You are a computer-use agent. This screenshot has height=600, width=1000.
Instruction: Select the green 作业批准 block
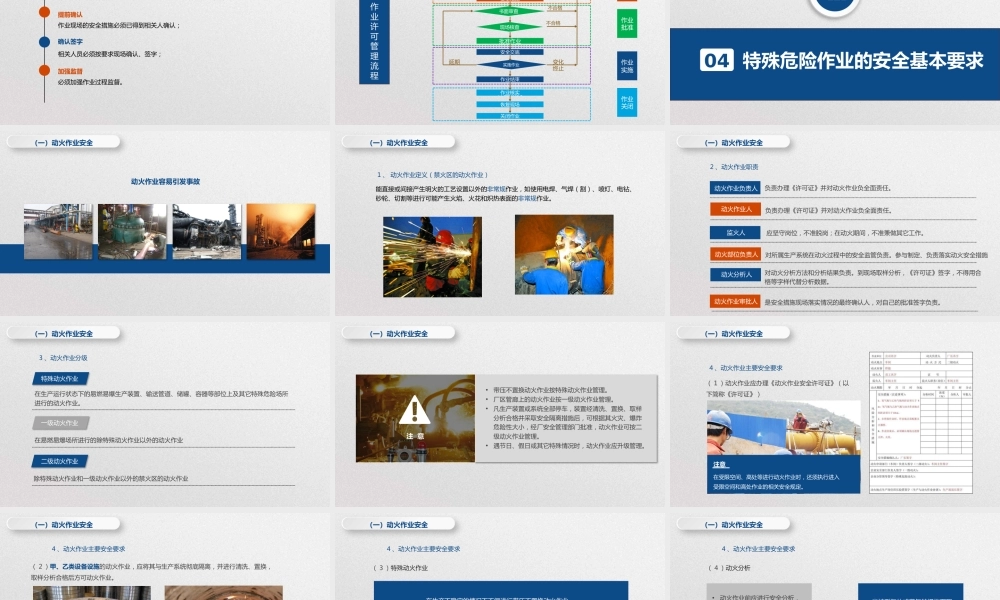coord(626,24)
